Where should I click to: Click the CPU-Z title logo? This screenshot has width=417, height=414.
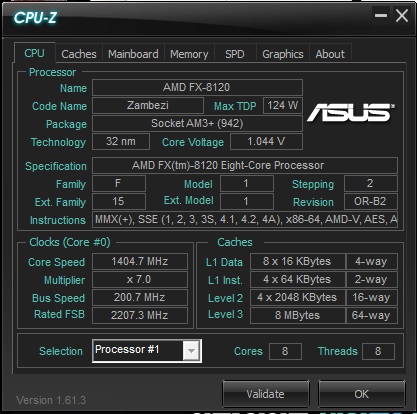35,18
